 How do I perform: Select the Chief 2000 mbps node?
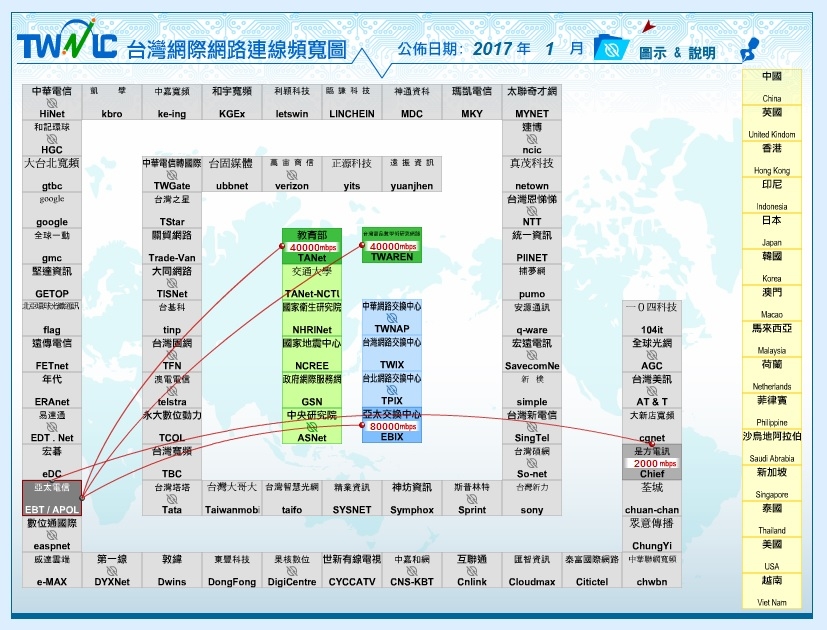[652, 462]
